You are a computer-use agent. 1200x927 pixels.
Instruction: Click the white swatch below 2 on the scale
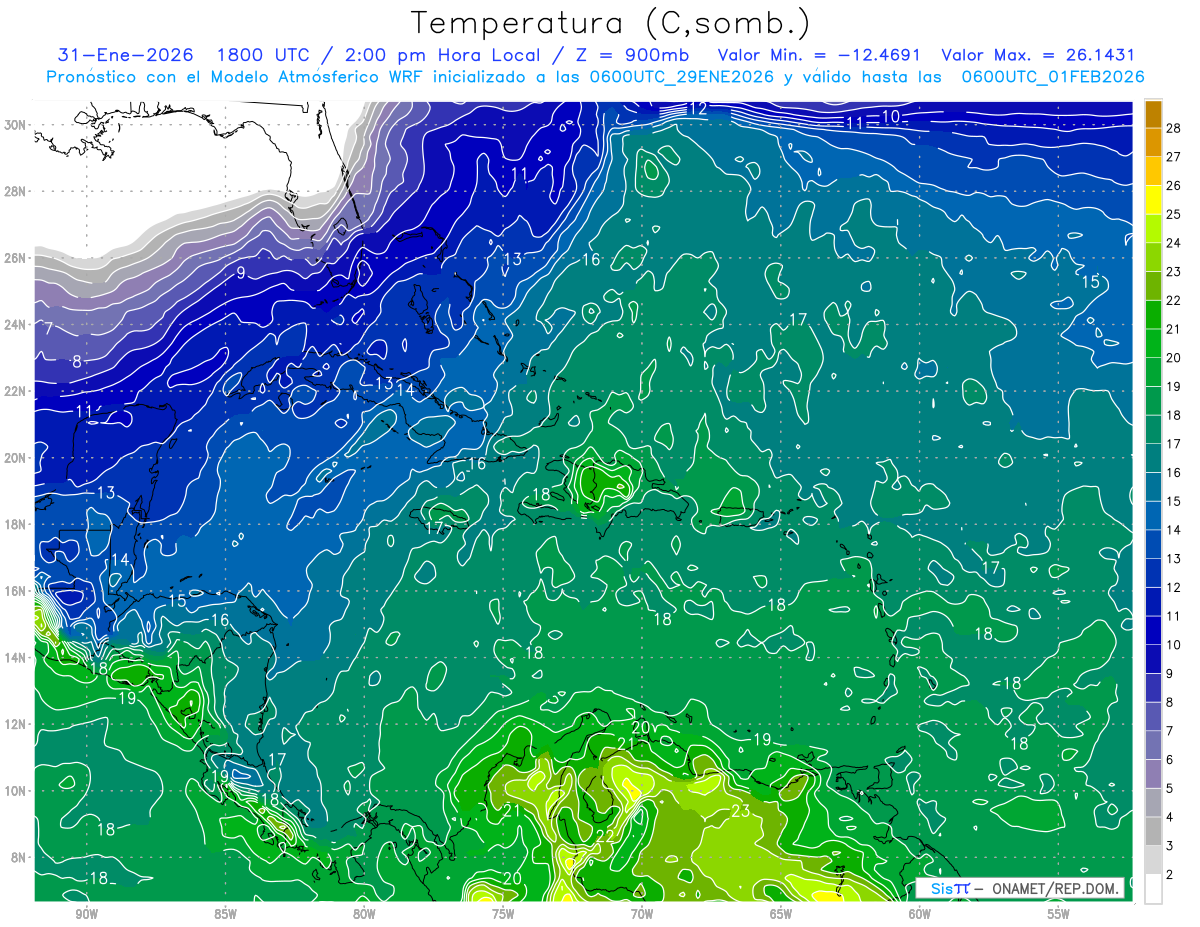[x=1153, y=889]
